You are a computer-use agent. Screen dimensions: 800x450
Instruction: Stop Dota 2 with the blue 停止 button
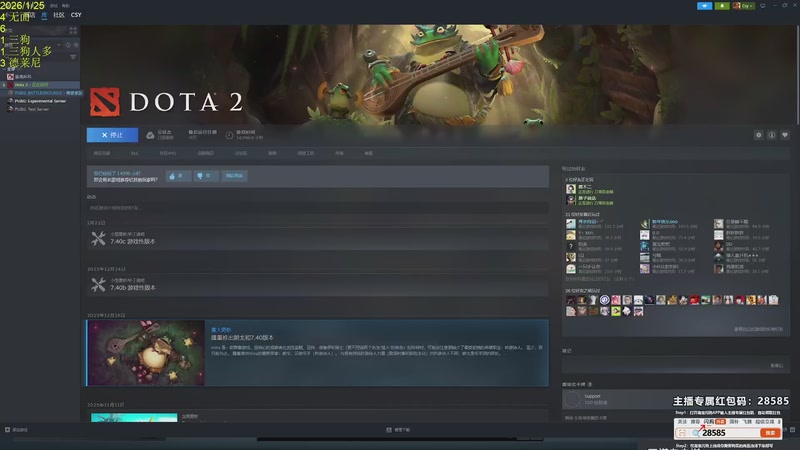pyautogui.click(x=112, y=135)
